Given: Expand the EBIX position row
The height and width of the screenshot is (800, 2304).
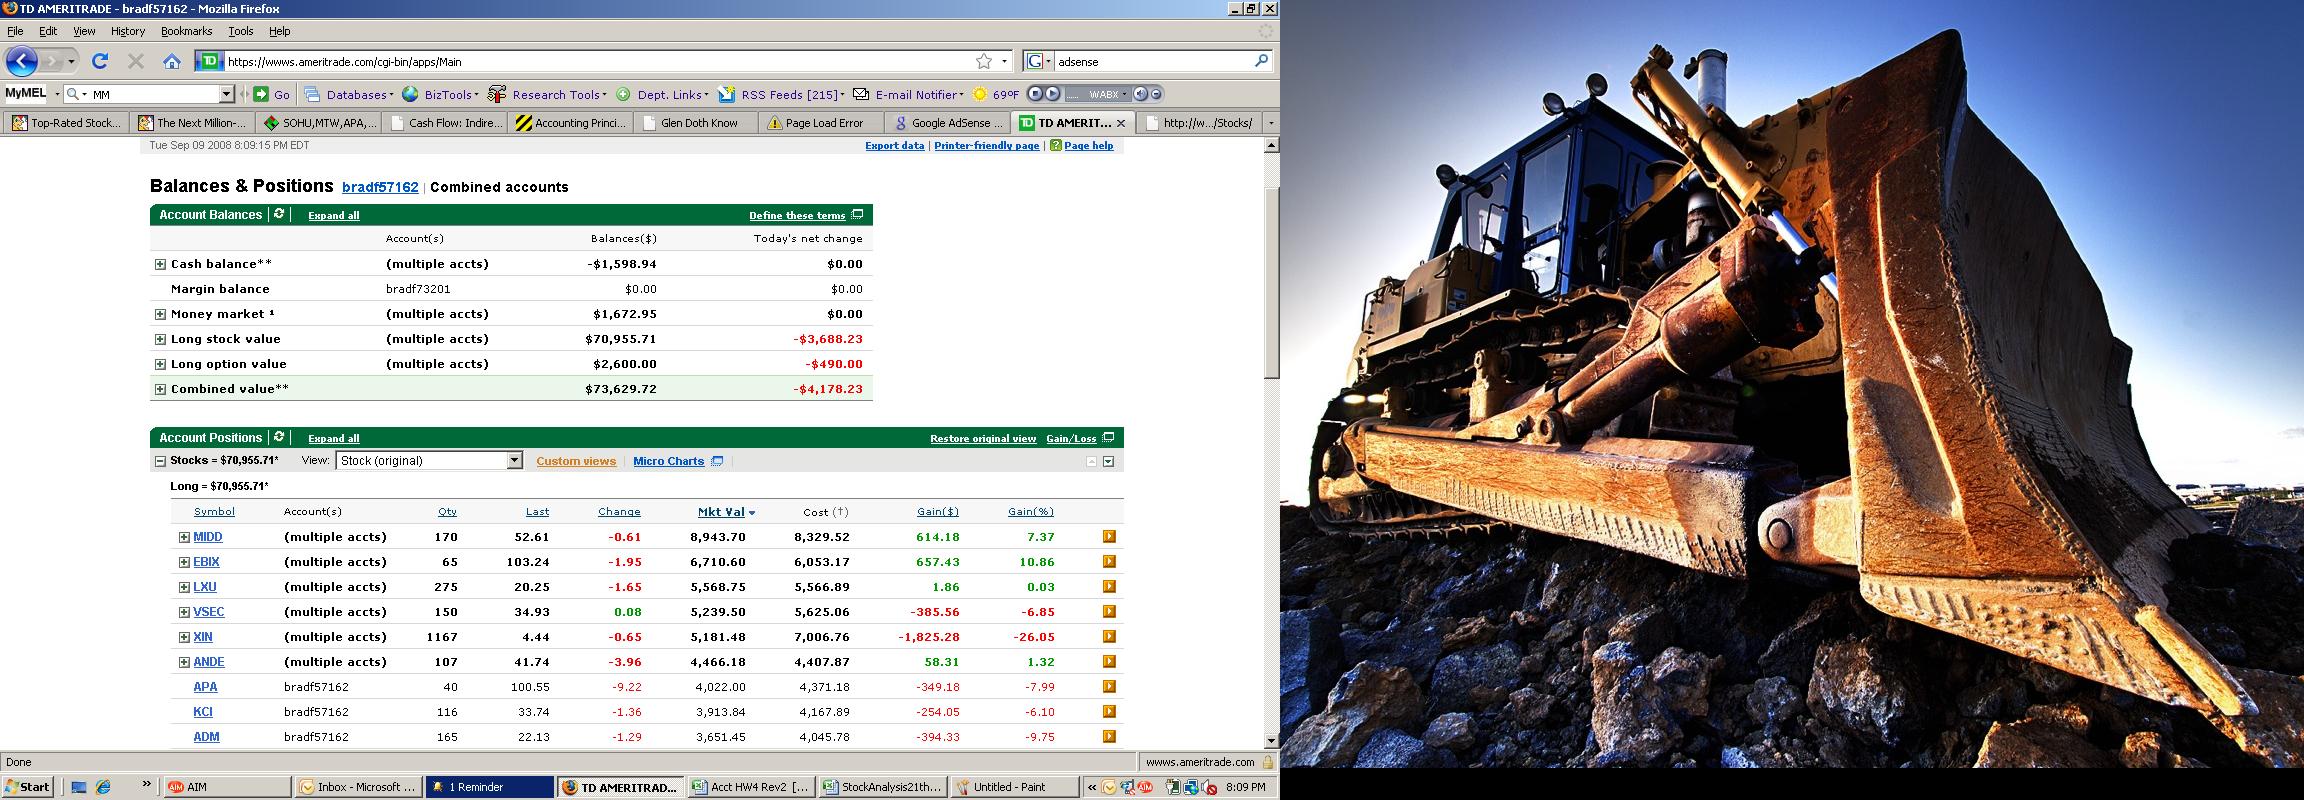Looking at the screenshot, I should 184,562.
